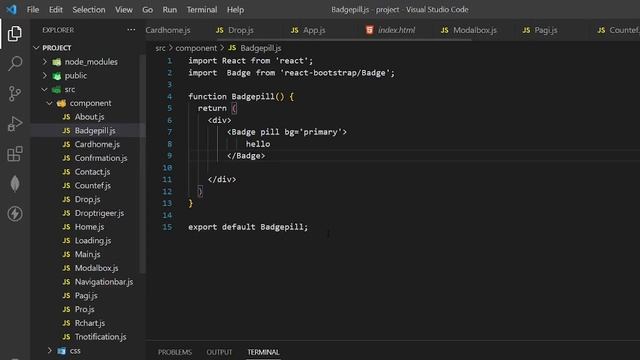
Task: Switch to the Cardhome.js editor tab
Action: [x=168, y=30]
